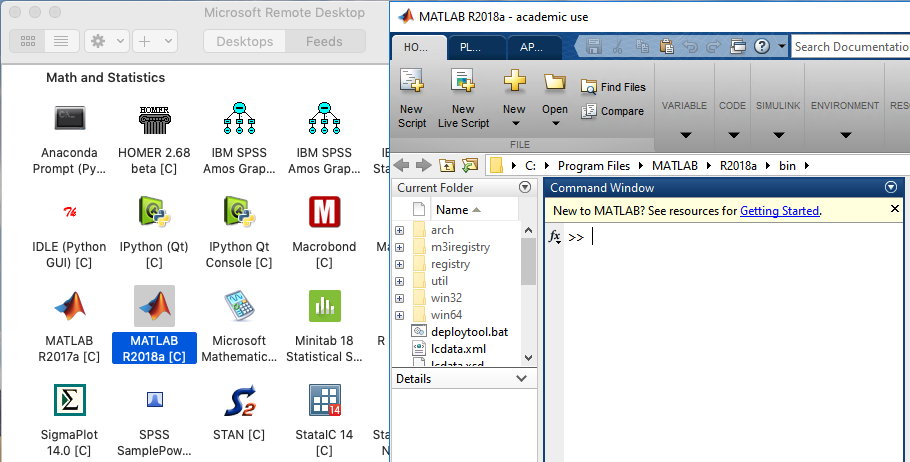This screenshot has height=462, width=910.
Task: Select MATLAB R2018a app icon
Action: pos(154,306)
